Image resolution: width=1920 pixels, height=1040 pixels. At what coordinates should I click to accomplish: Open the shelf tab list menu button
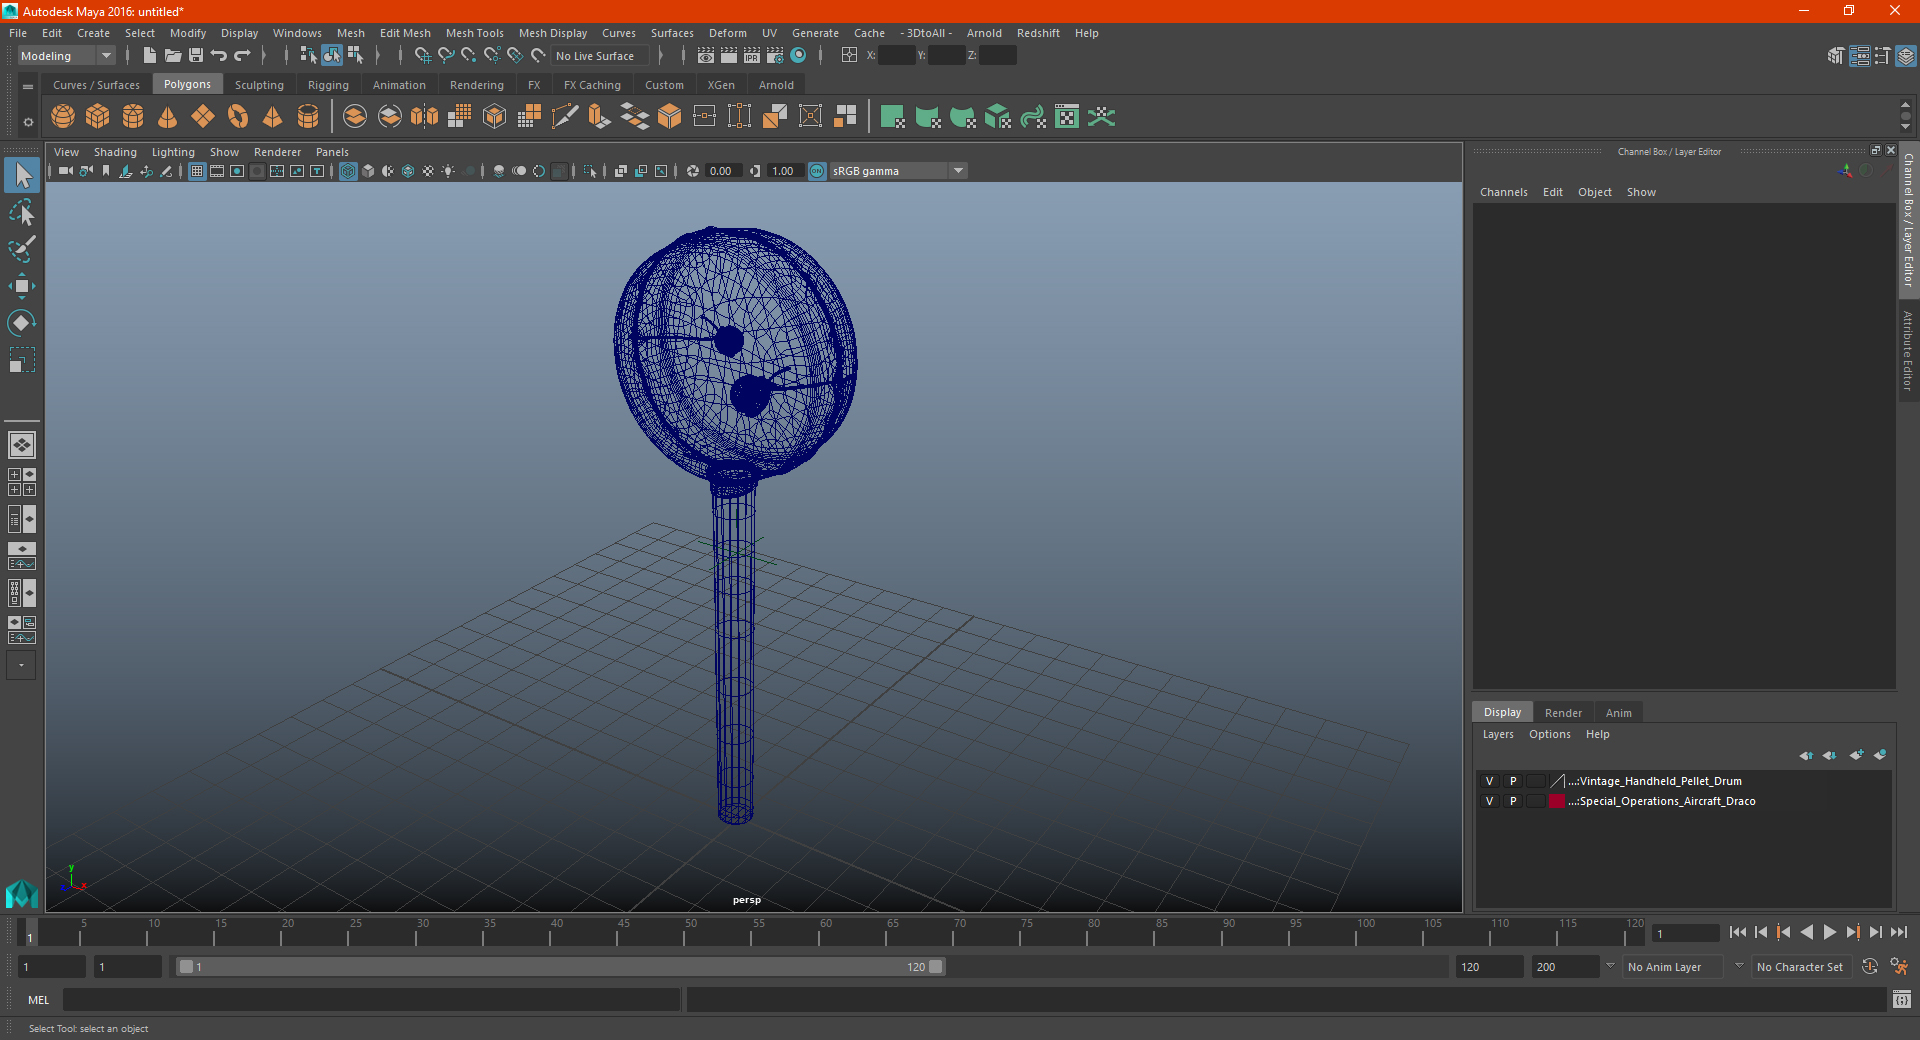pos(28,87)
